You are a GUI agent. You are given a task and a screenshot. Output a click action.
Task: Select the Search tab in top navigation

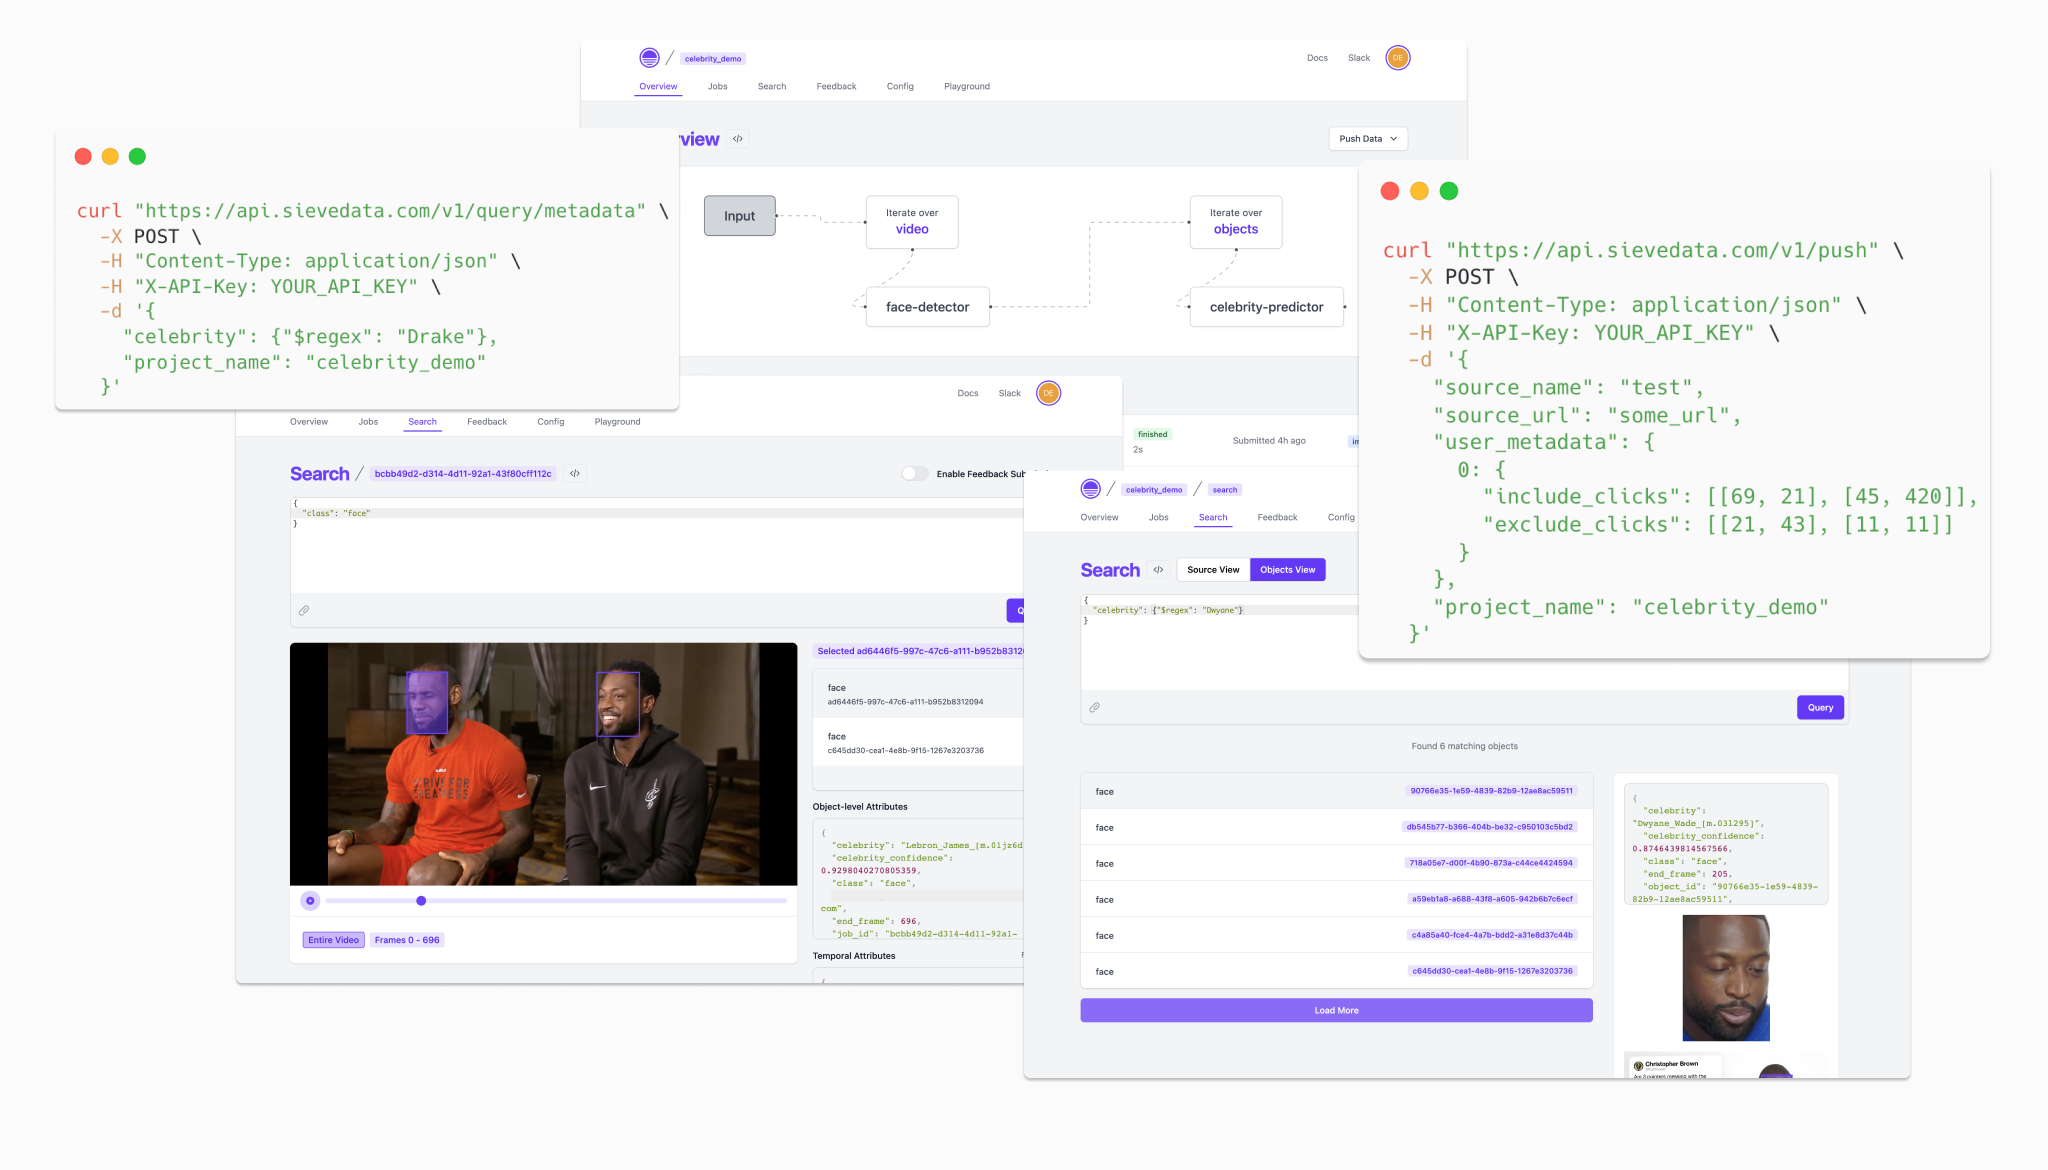[772, 86]
